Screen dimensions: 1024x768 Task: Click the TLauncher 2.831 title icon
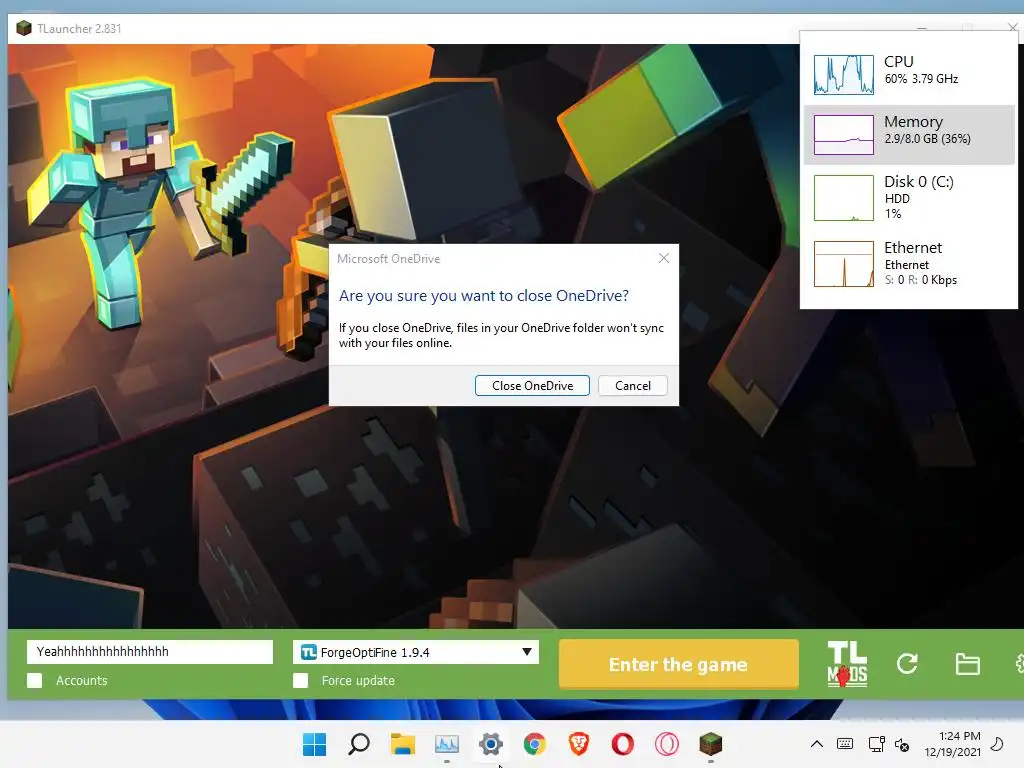pyautogui.click(x=24, y=28)
